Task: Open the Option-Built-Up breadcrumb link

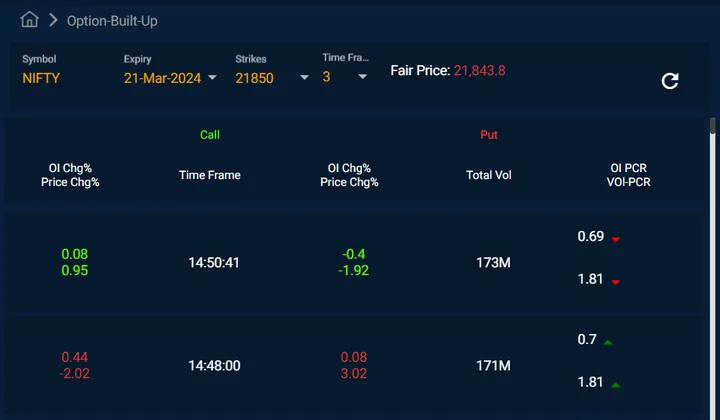Action: 112,21
